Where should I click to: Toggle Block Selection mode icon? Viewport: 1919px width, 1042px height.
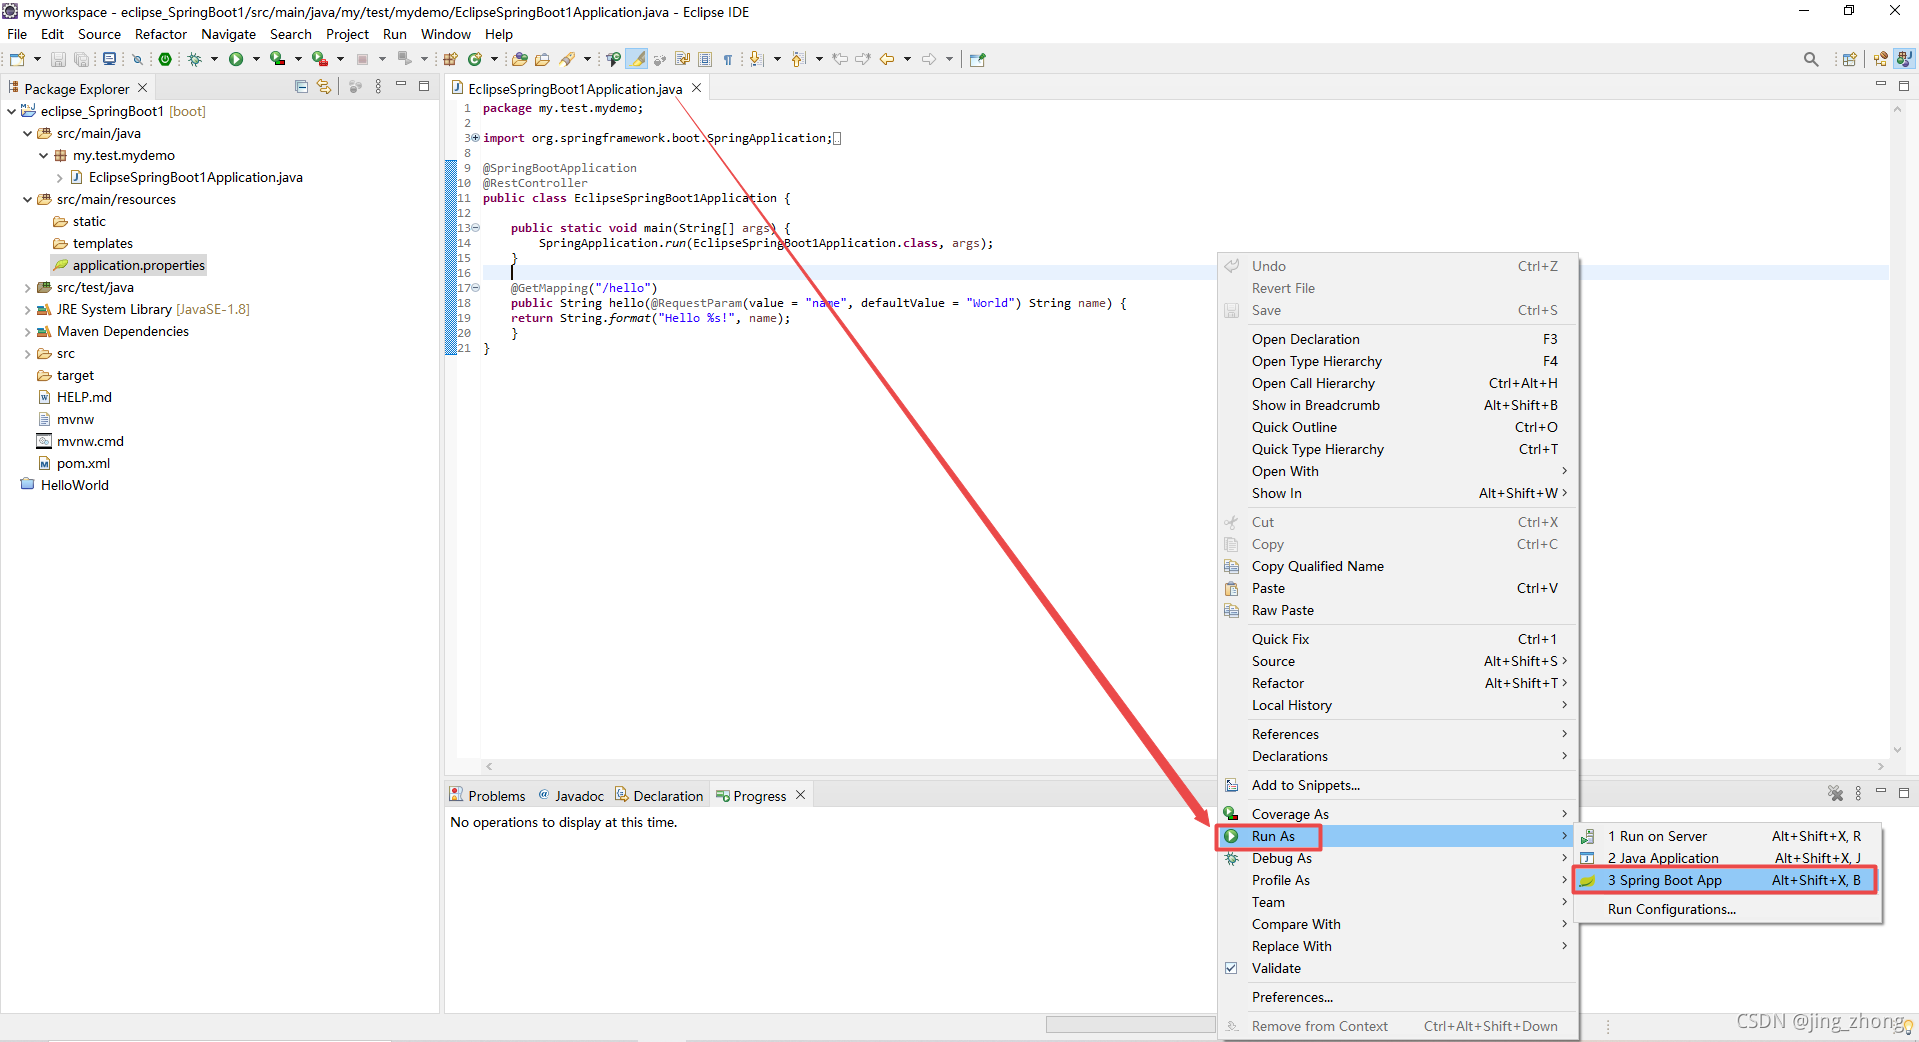[x=705, y=59]
